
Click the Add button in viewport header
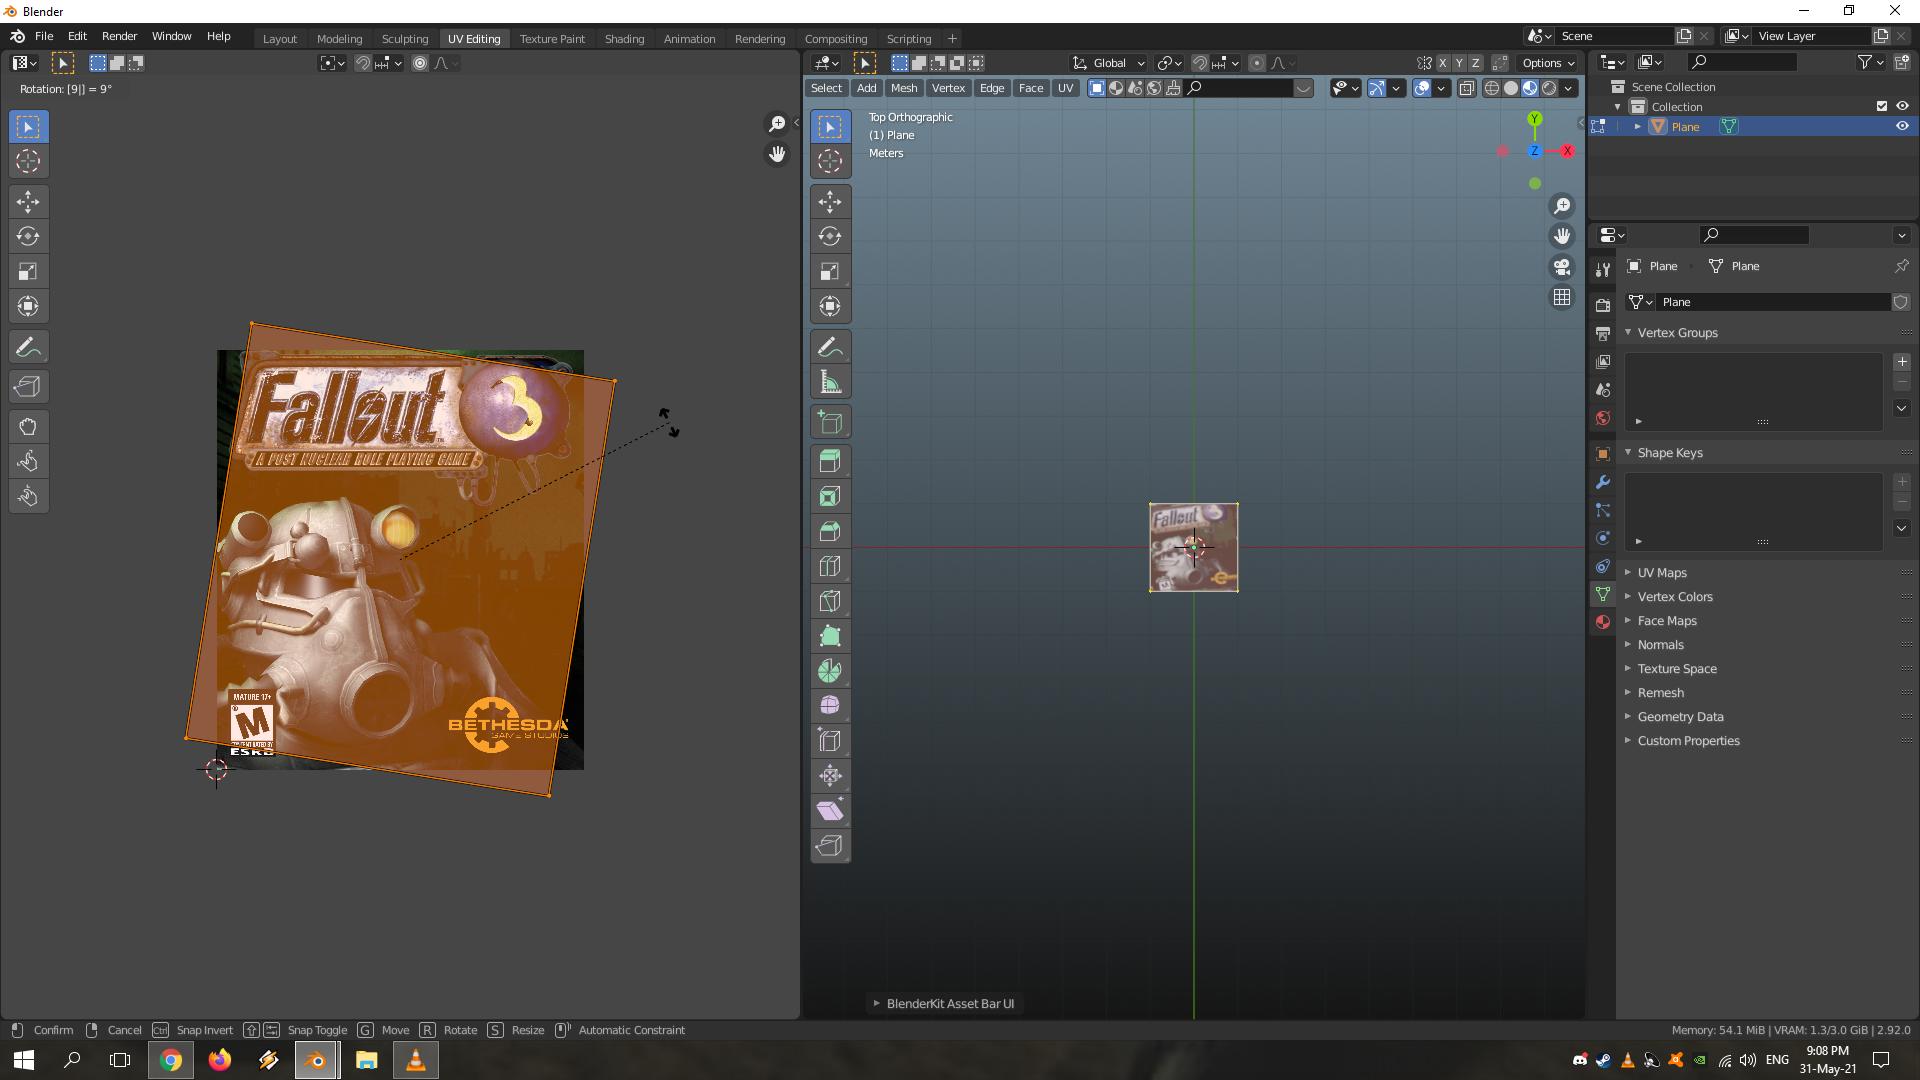click(866, 88)
